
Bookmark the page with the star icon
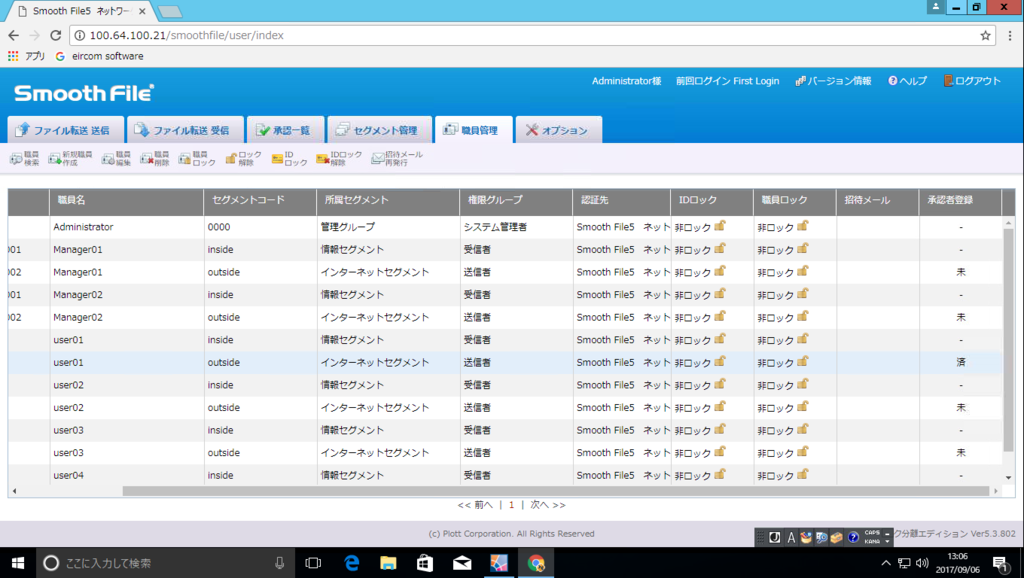pos(985,35)
